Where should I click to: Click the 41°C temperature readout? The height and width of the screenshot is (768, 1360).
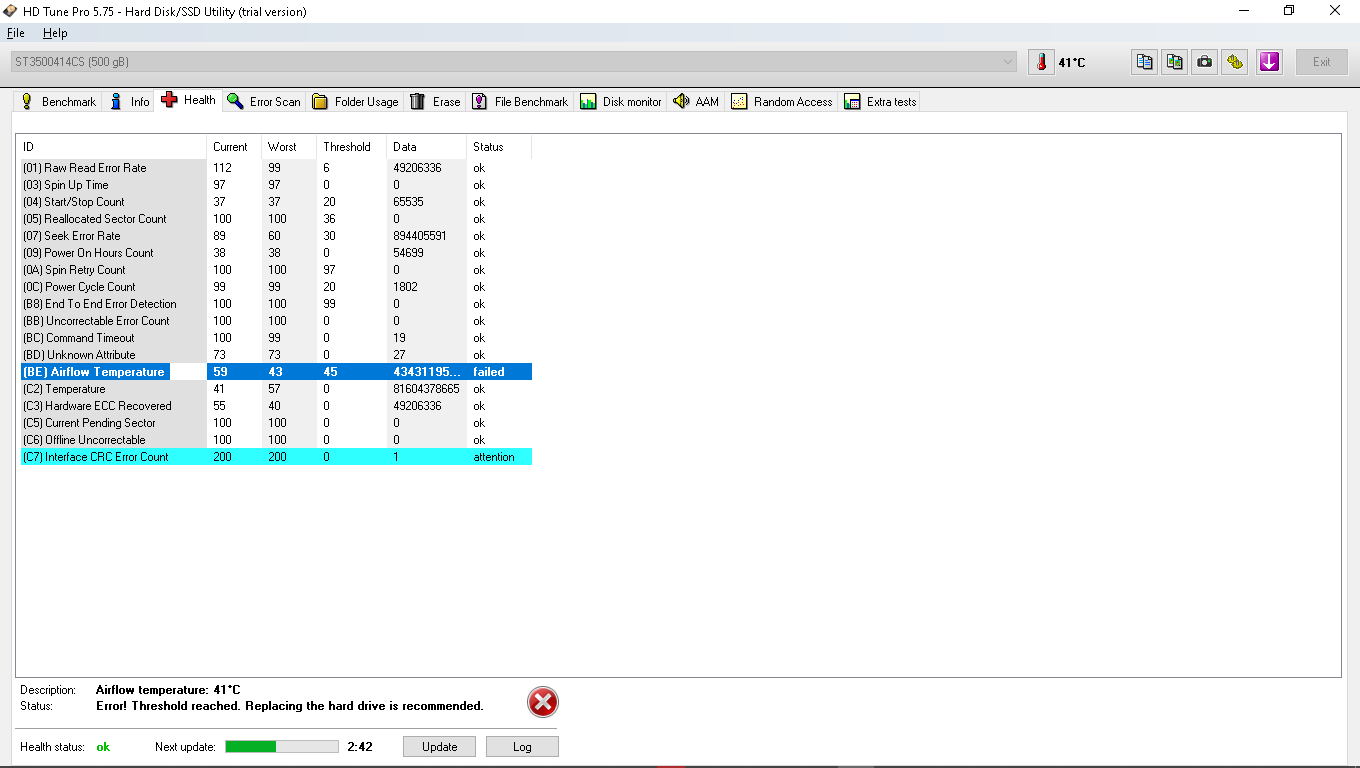click(1072, 63)
